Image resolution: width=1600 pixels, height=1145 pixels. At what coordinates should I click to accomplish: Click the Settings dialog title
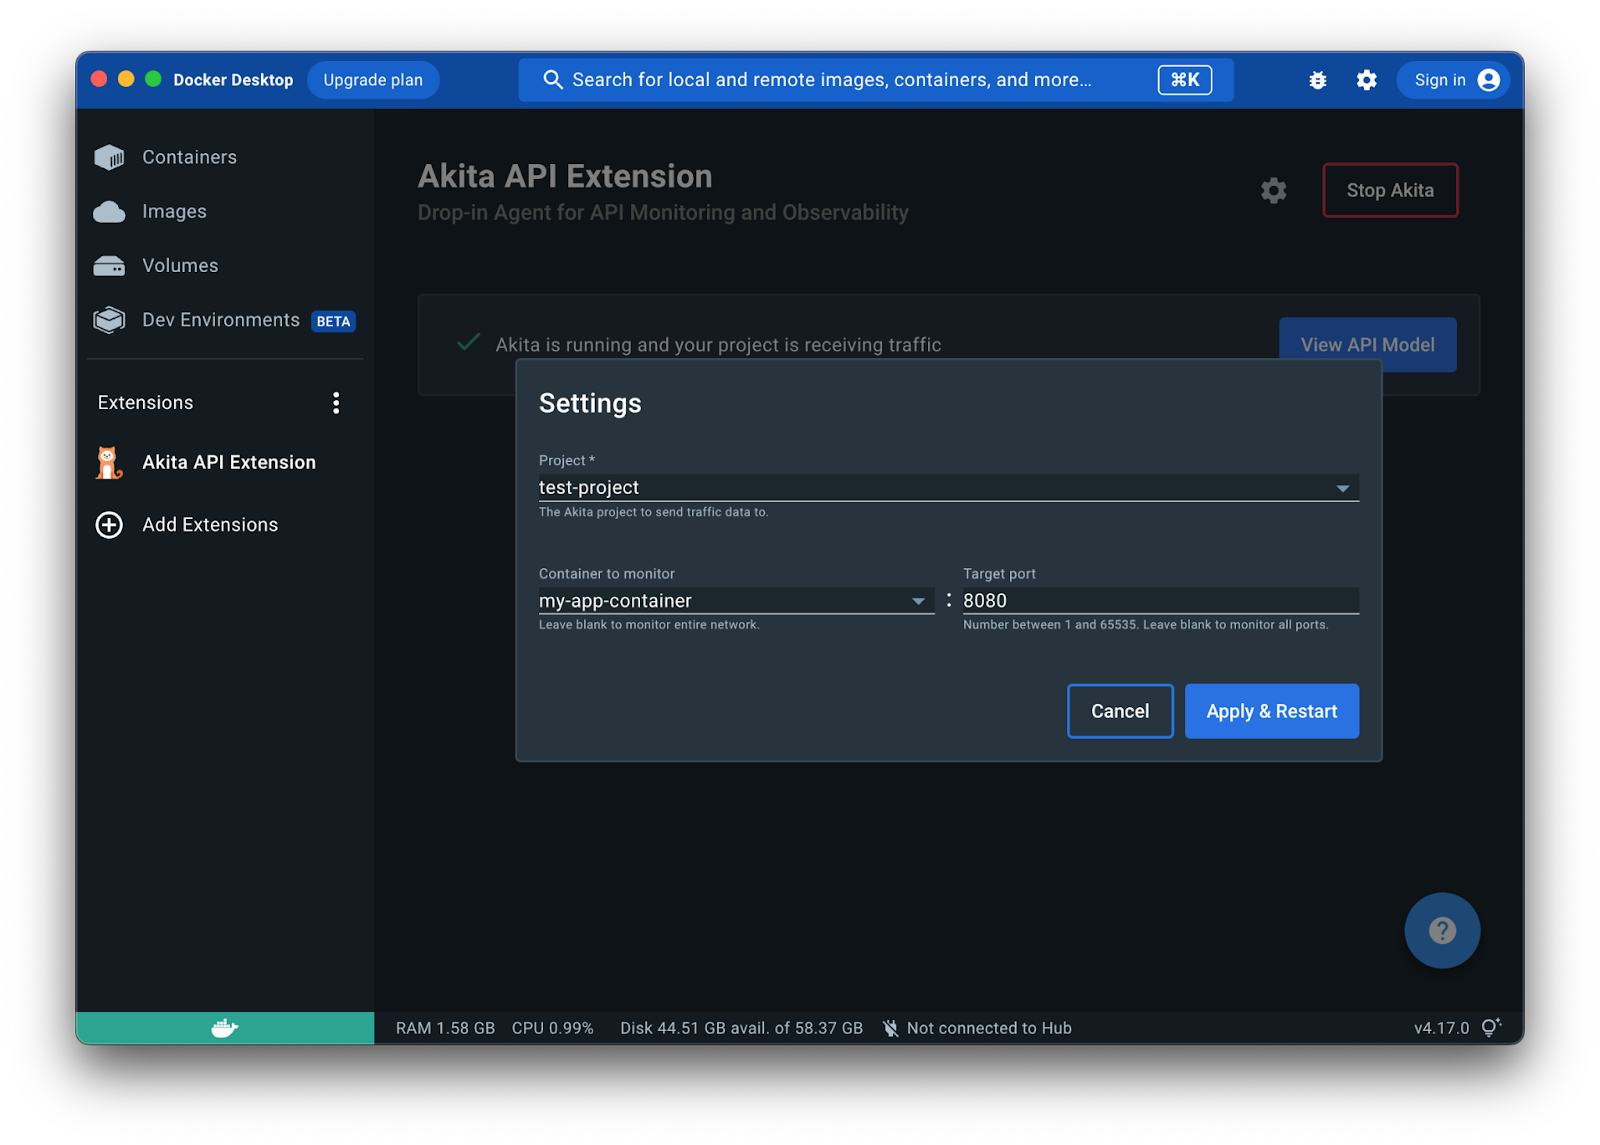(x=590, y=403)
